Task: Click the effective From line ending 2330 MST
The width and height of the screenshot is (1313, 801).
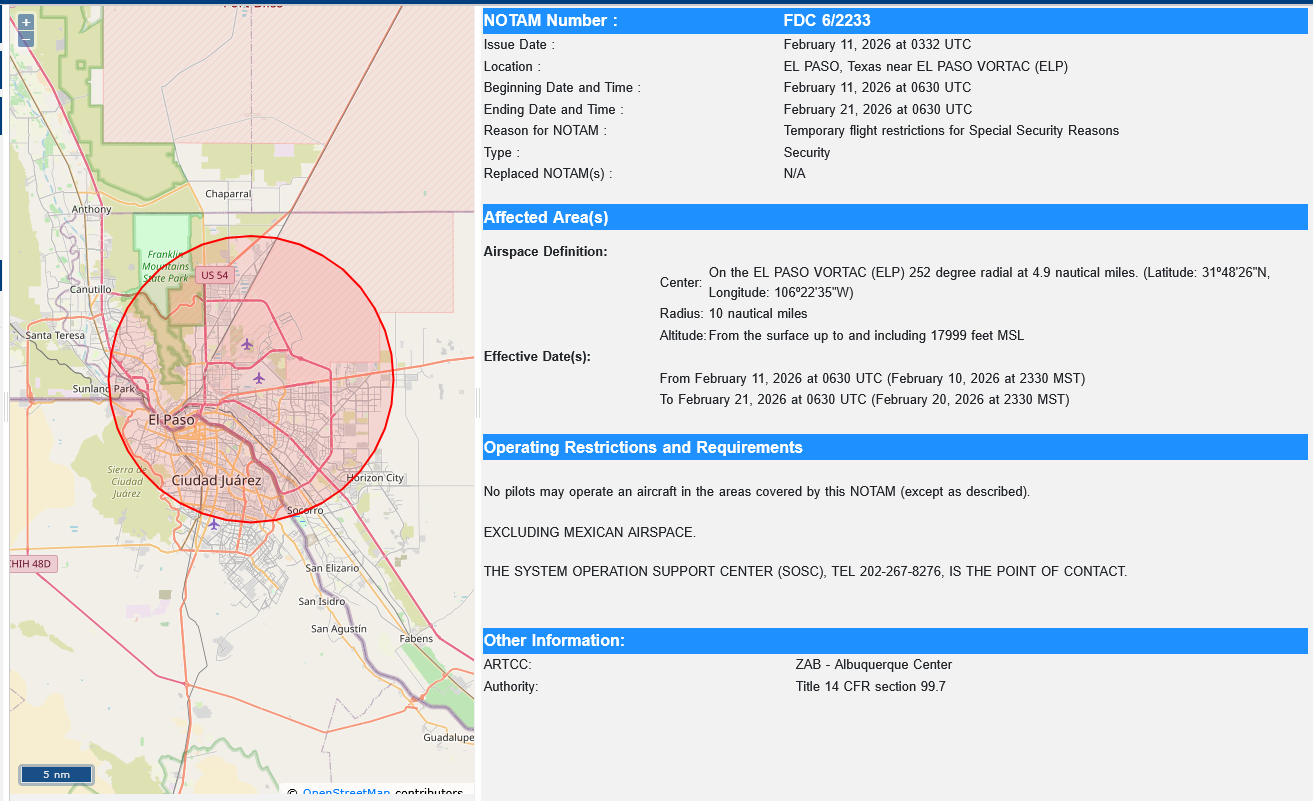Action: pyautogui.click(x=872, y=379)
